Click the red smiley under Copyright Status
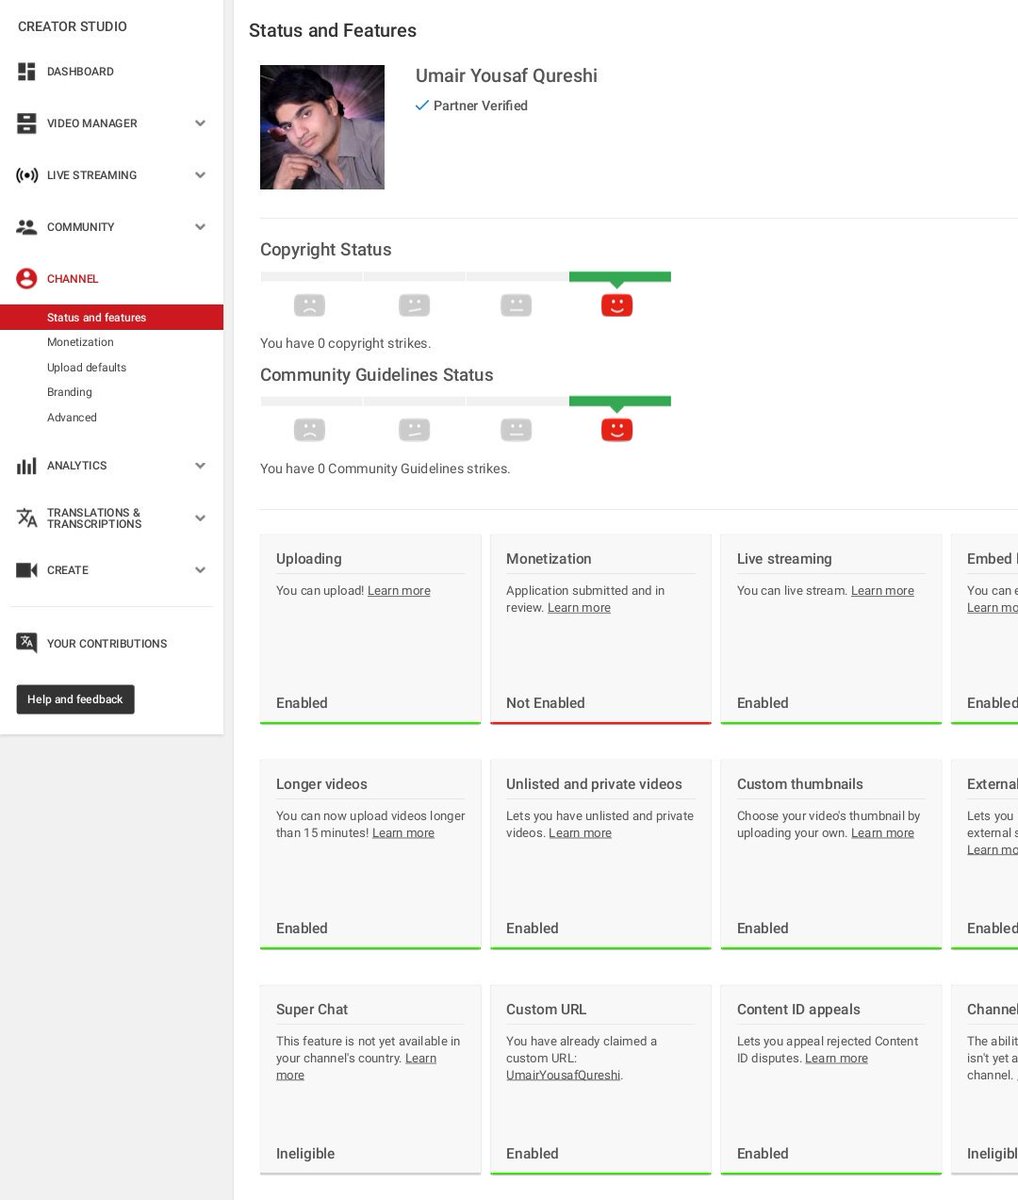The height and width of the screenshot is (1200, 1018). tap(617, 305)
